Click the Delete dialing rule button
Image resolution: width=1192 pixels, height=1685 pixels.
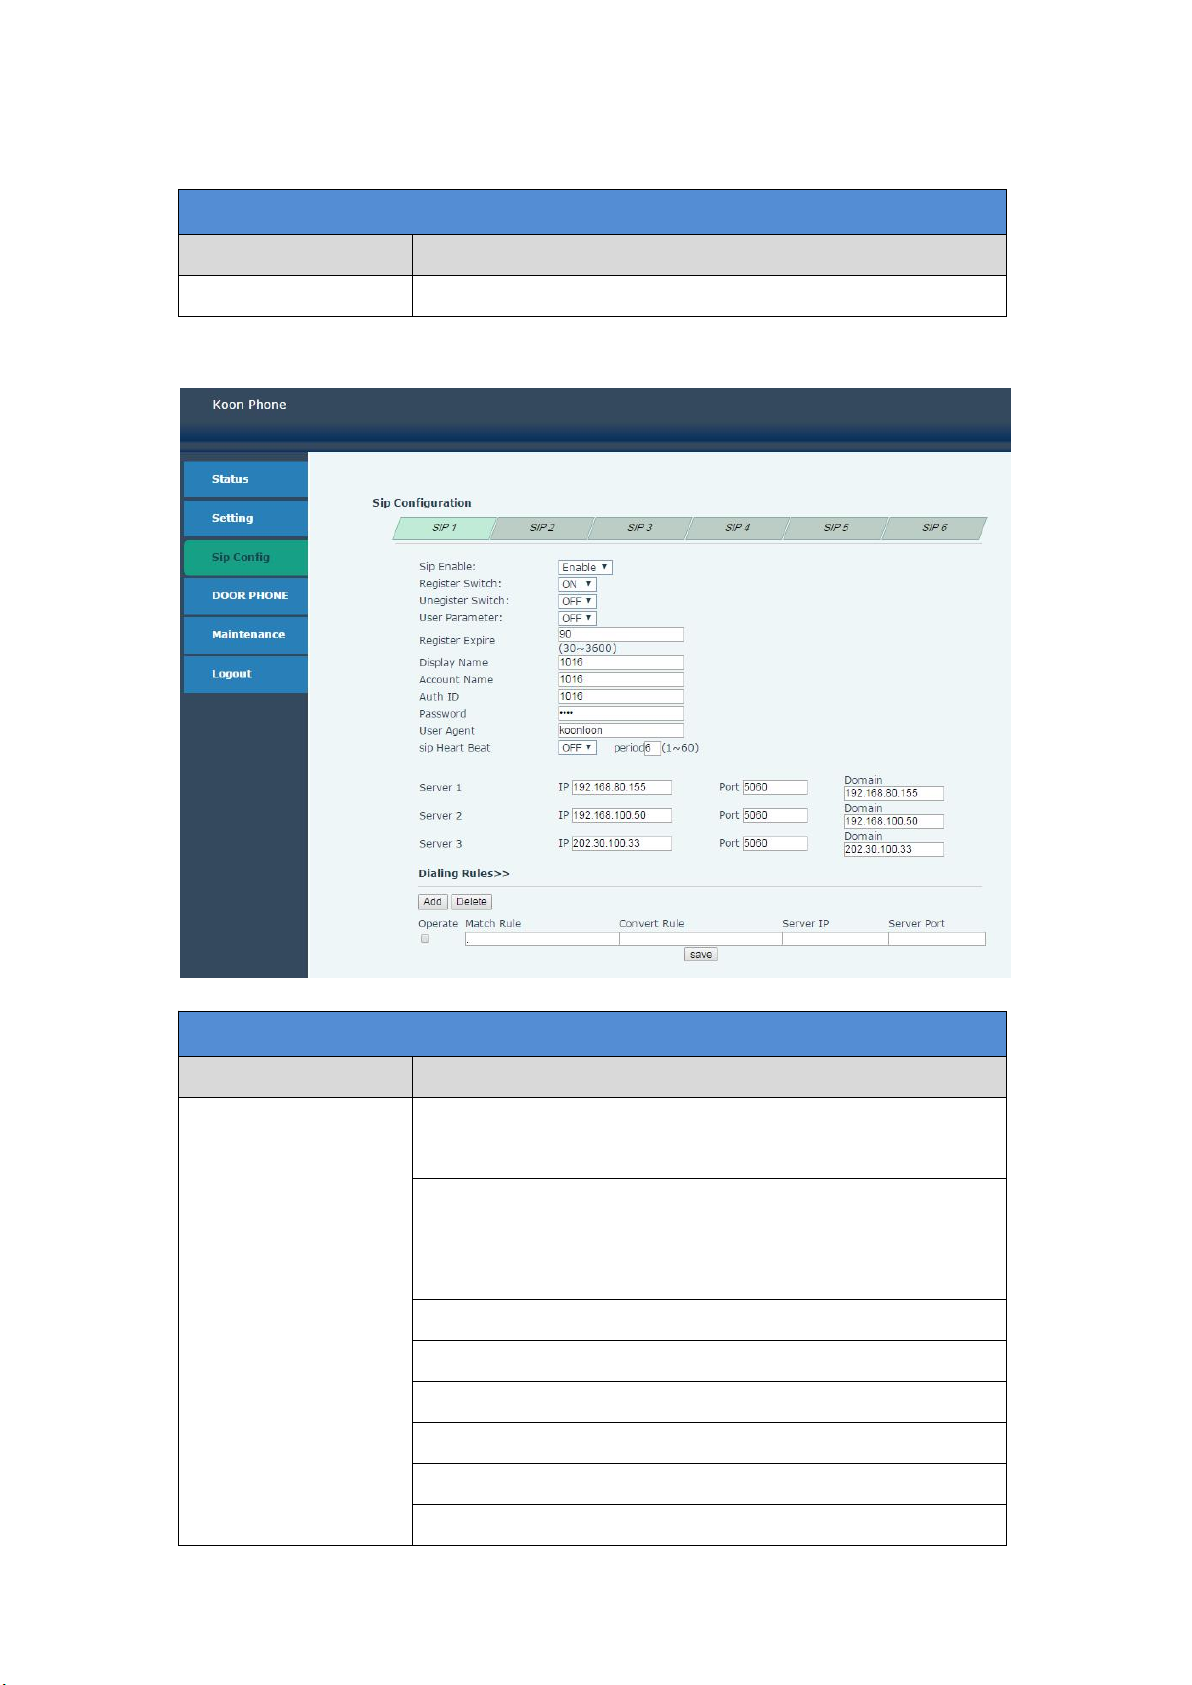472,902
